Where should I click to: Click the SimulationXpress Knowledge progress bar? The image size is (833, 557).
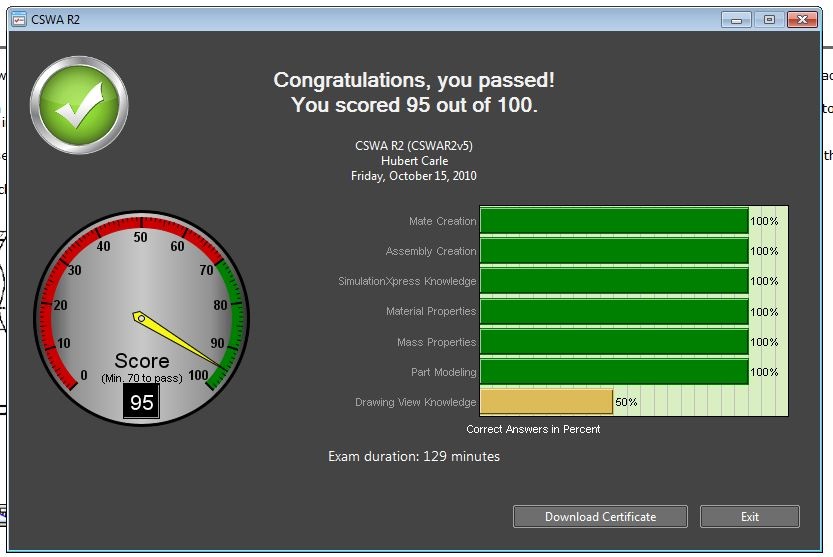pyautogui.click(x=615, y=281)
